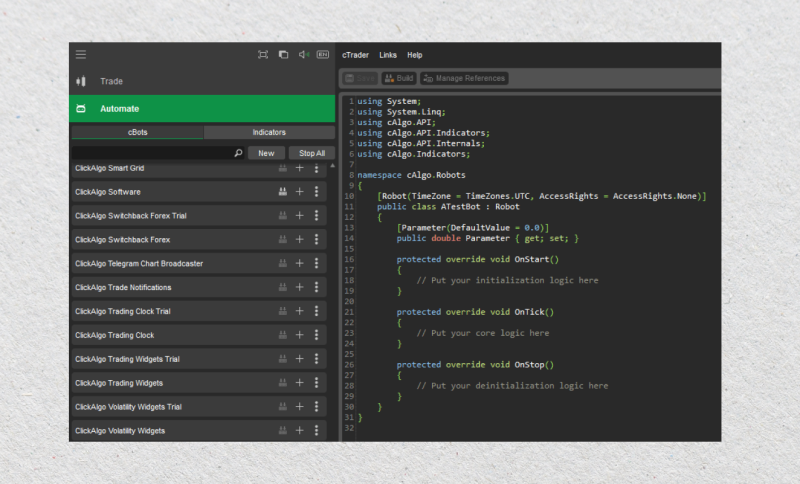The image size is (800, 484).
Task: Select ClickAlgo Trading Widgets Trial
Action: [199, 359]
